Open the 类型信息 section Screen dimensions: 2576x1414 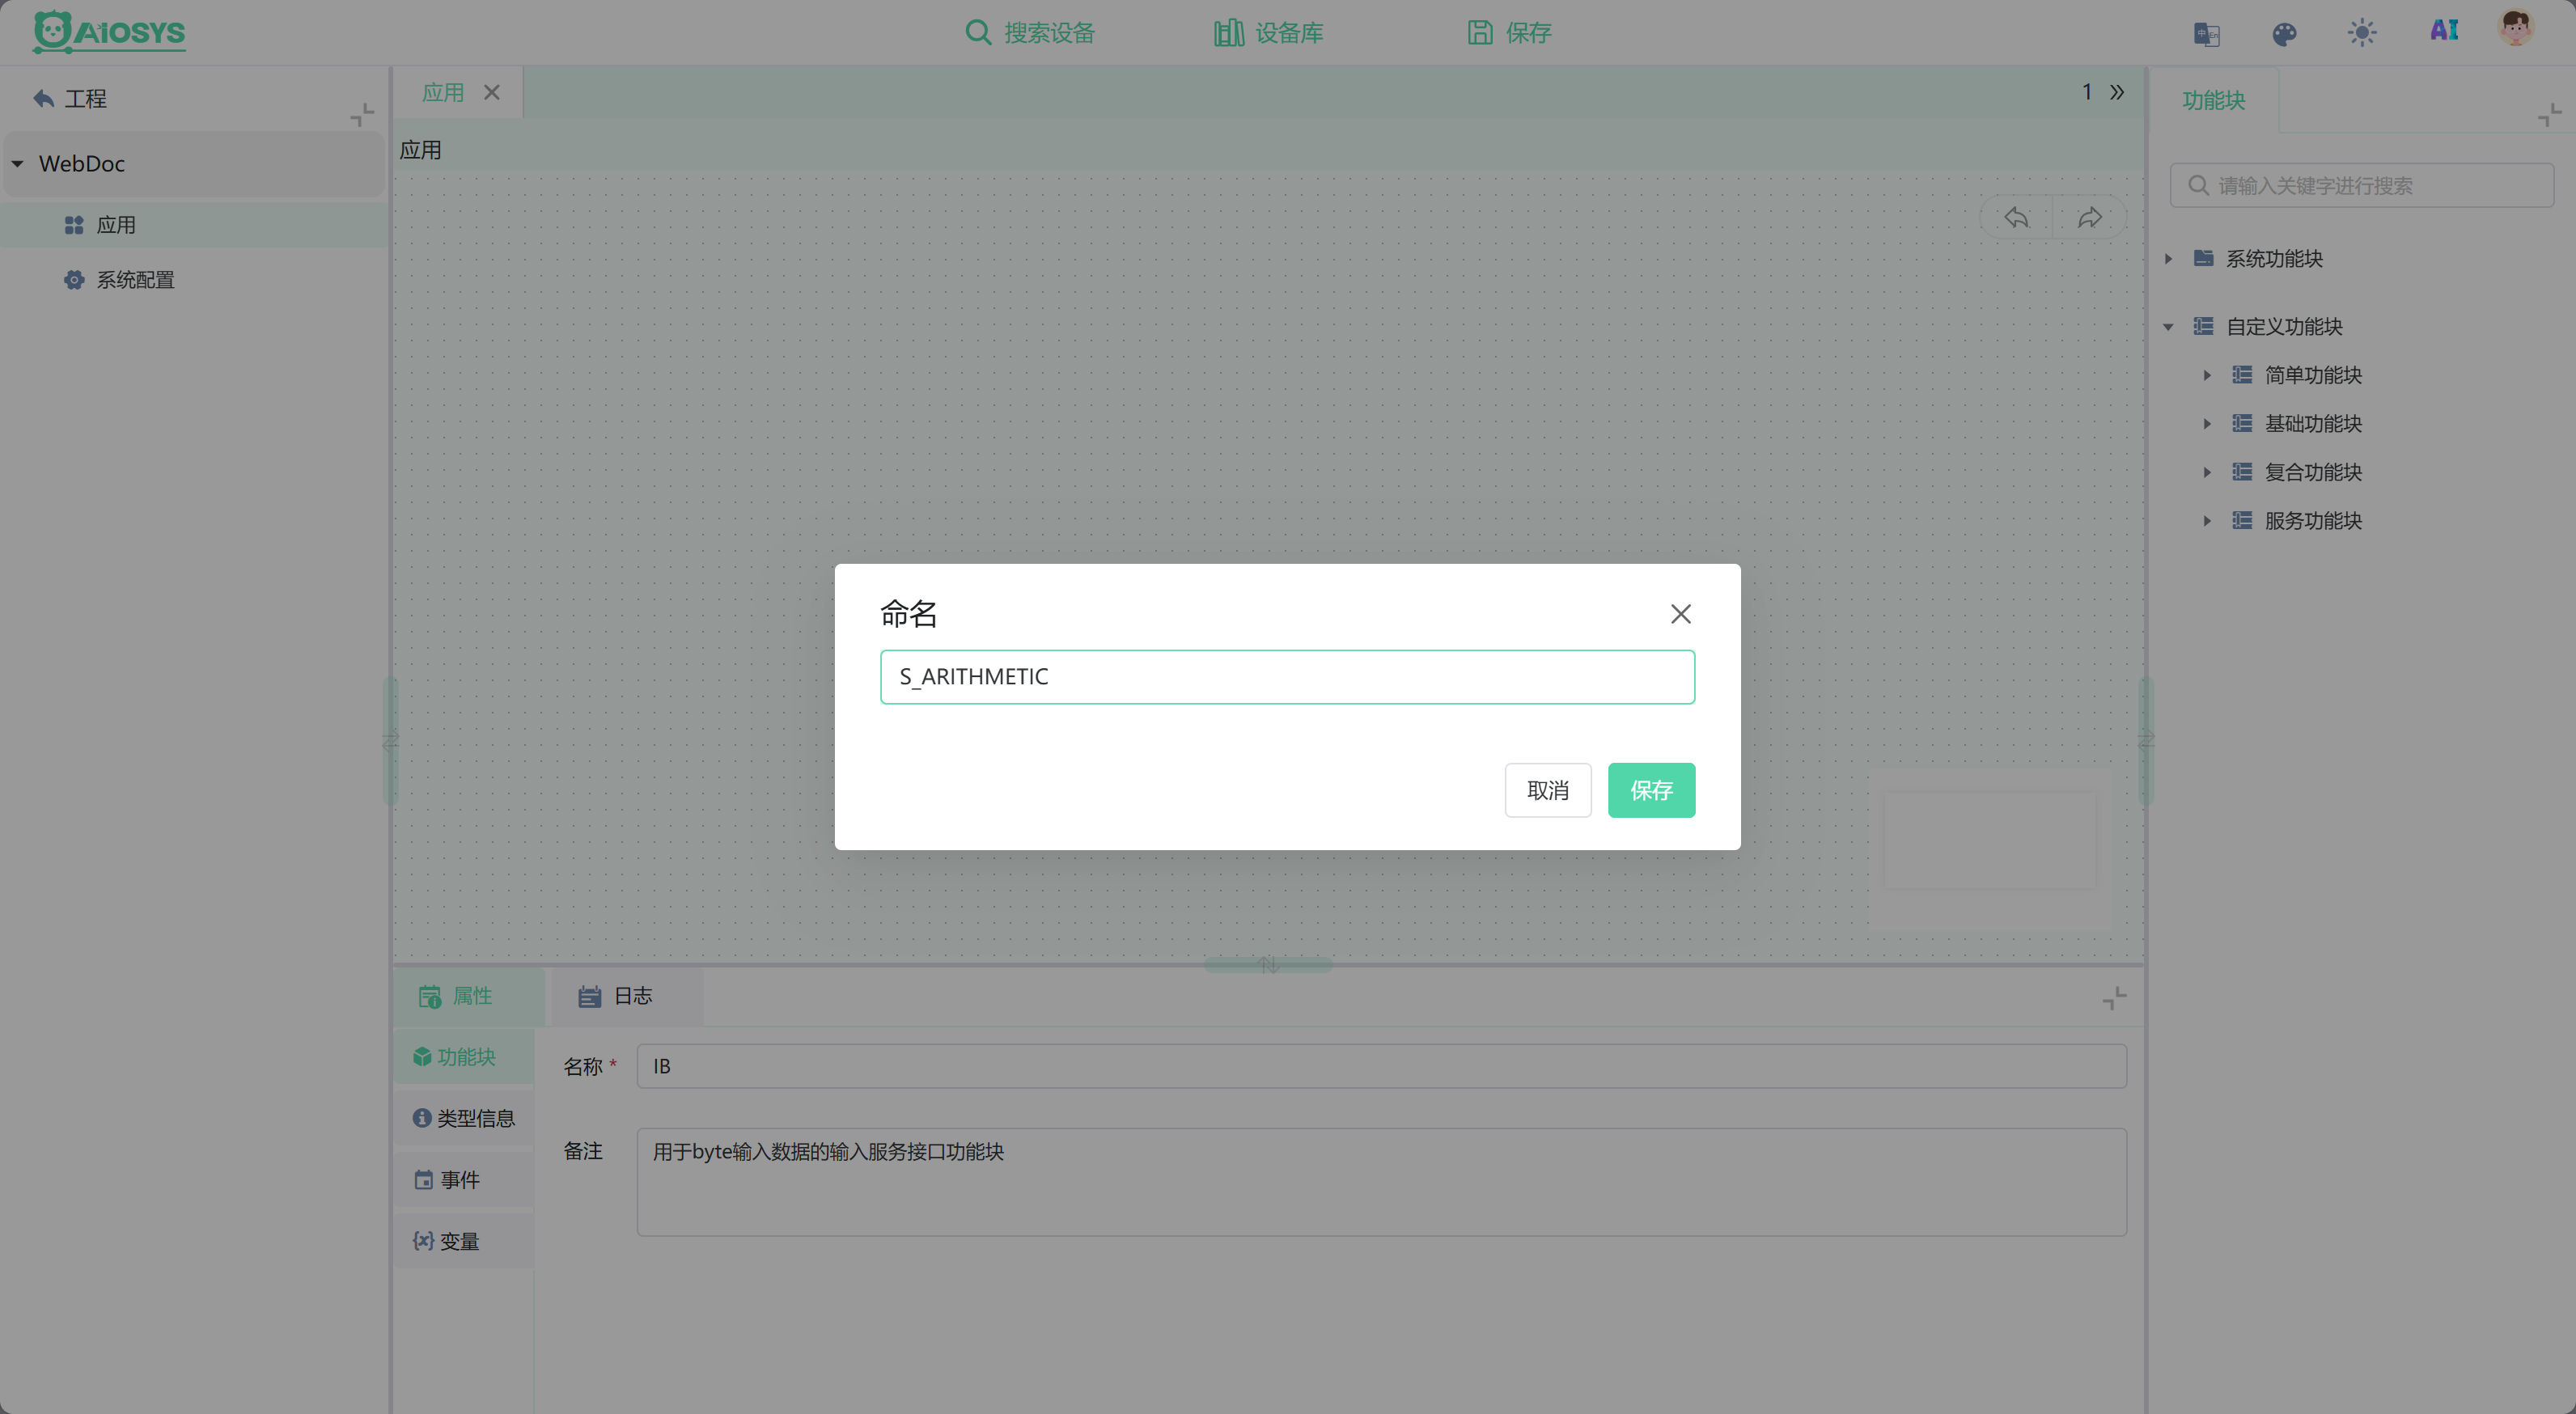[x=463, y=1118]
